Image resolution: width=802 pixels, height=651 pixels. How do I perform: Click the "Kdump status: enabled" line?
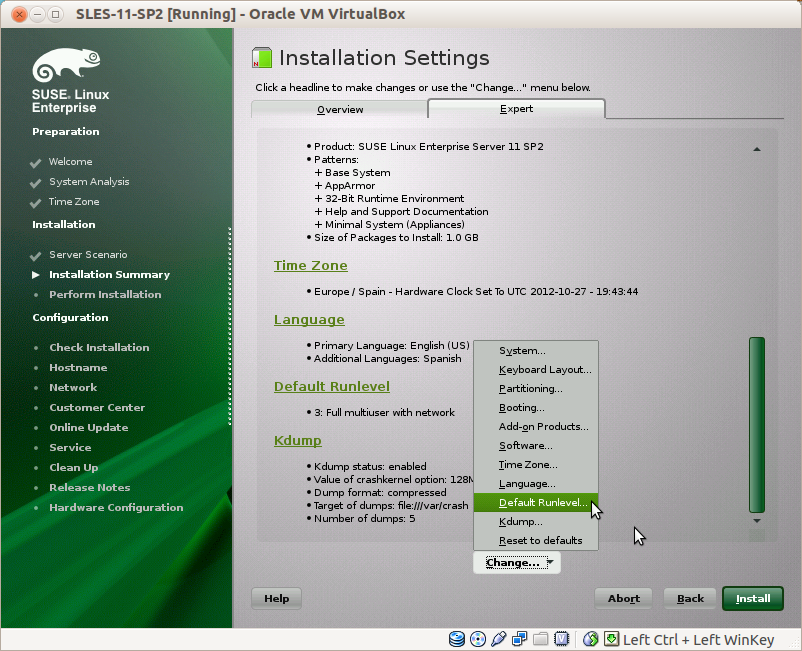pos(370,466)
